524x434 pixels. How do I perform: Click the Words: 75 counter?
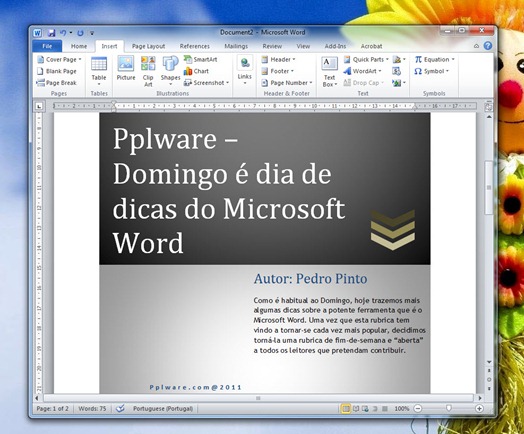(x=92, y=409)
